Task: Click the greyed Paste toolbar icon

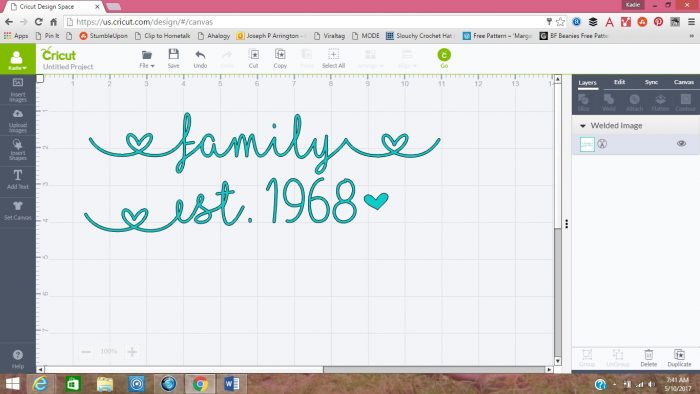Action: (x=306, y=59)
